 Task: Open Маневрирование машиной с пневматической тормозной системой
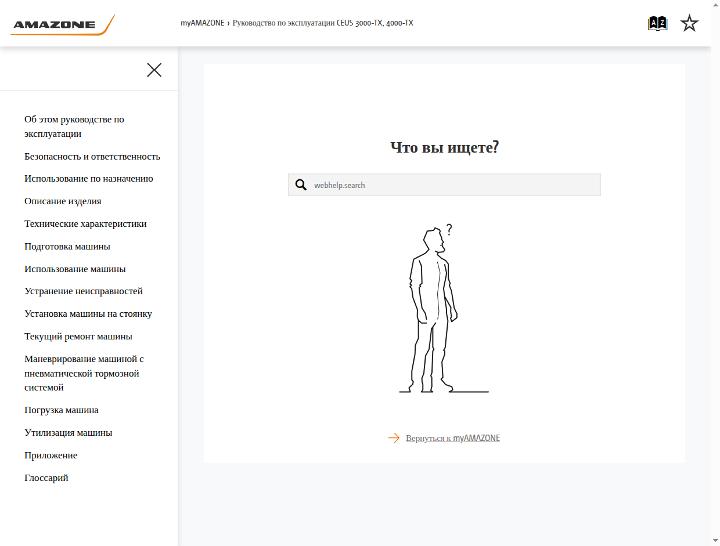[x=84, y=373]
